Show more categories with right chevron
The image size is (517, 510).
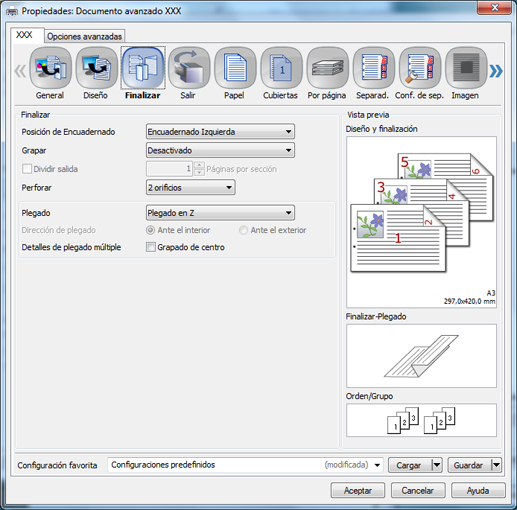coord(496,71)
